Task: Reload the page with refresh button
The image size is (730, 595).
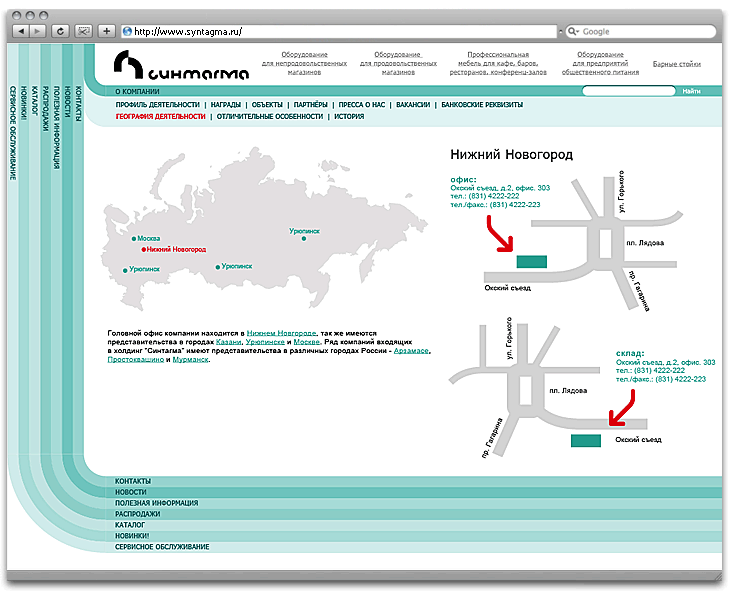Action: [60, 31]
